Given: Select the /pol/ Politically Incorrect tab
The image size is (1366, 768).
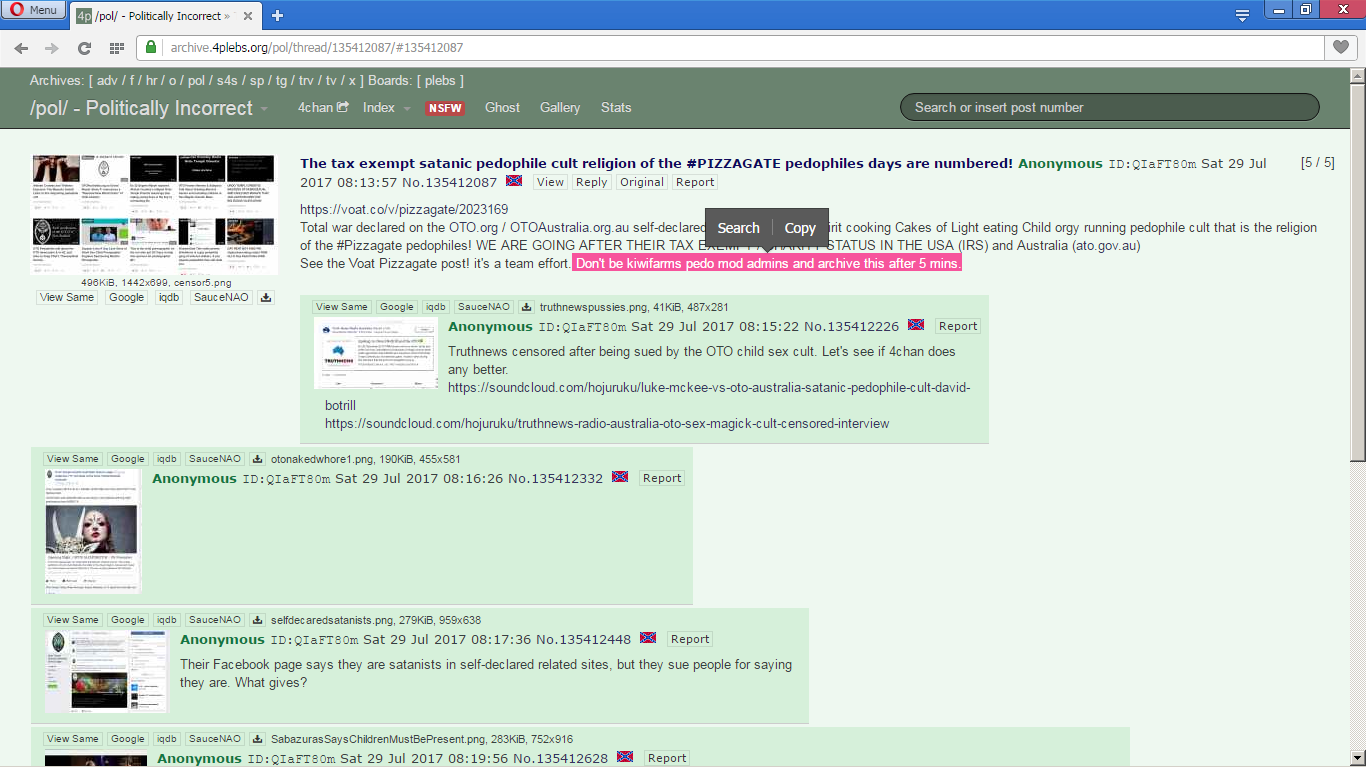Looking at the screenshot, I should 166,15.
